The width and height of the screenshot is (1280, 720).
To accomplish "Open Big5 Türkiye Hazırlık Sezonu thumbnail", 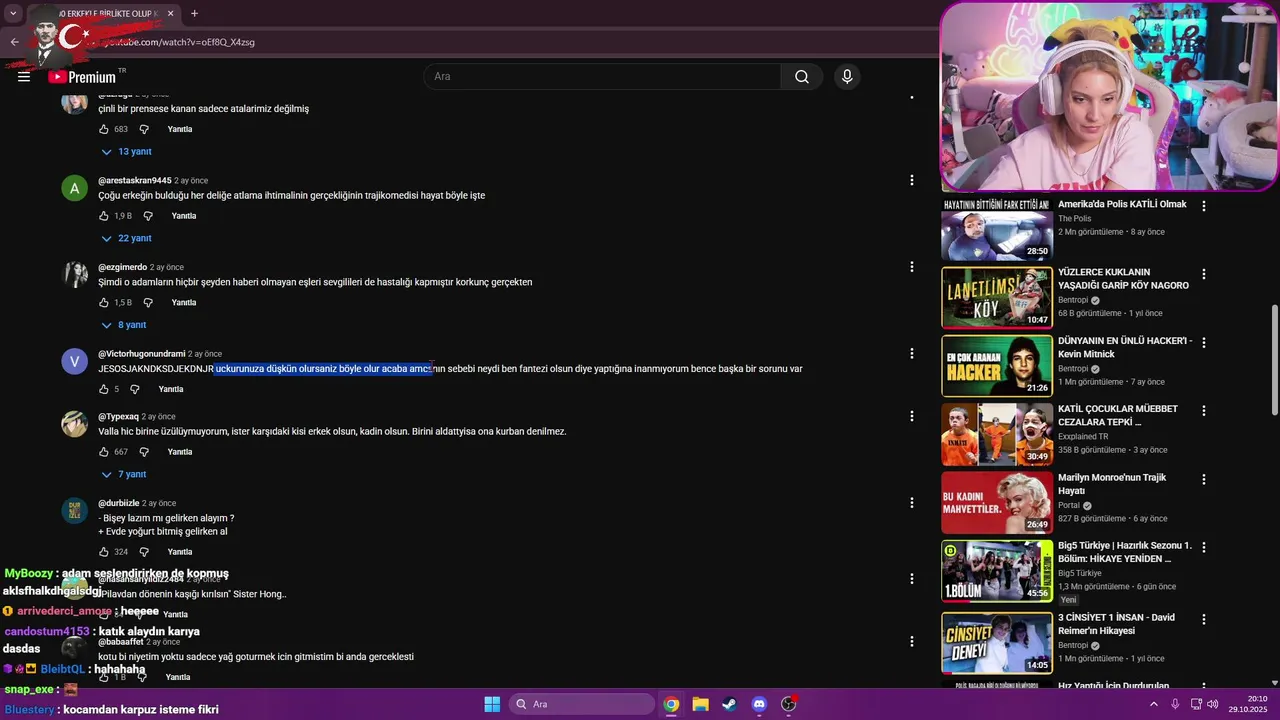I will click(996, 570).
